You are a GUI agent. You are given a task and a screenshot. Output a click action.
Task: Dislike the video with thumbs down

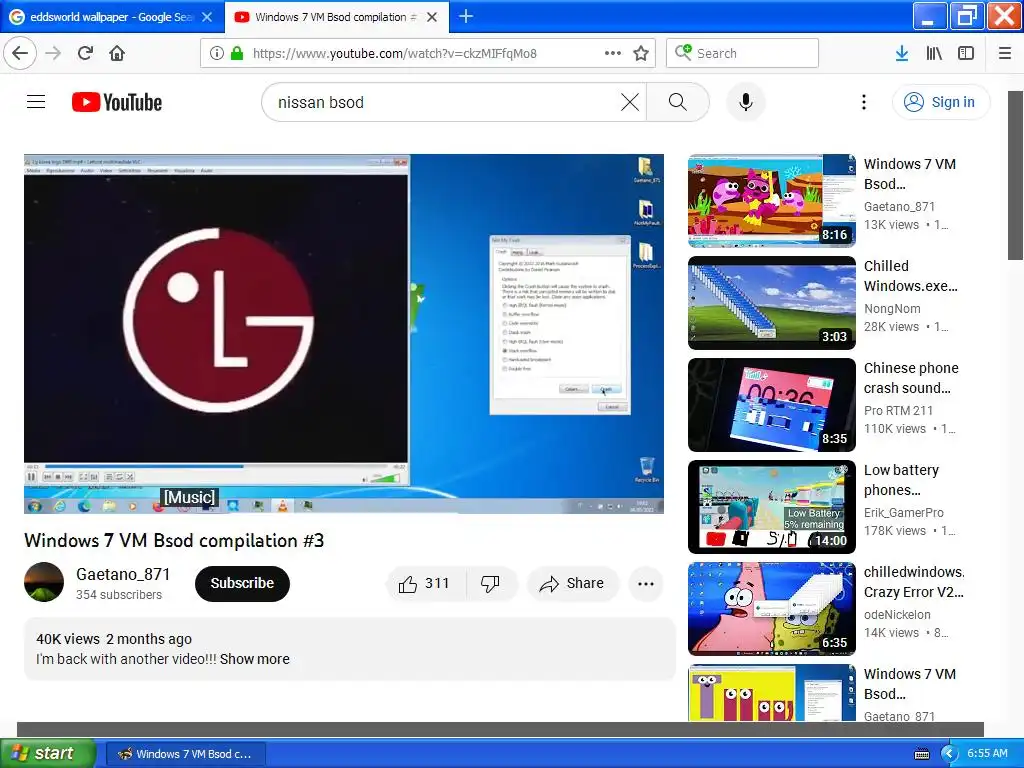[x=490, y=584]
